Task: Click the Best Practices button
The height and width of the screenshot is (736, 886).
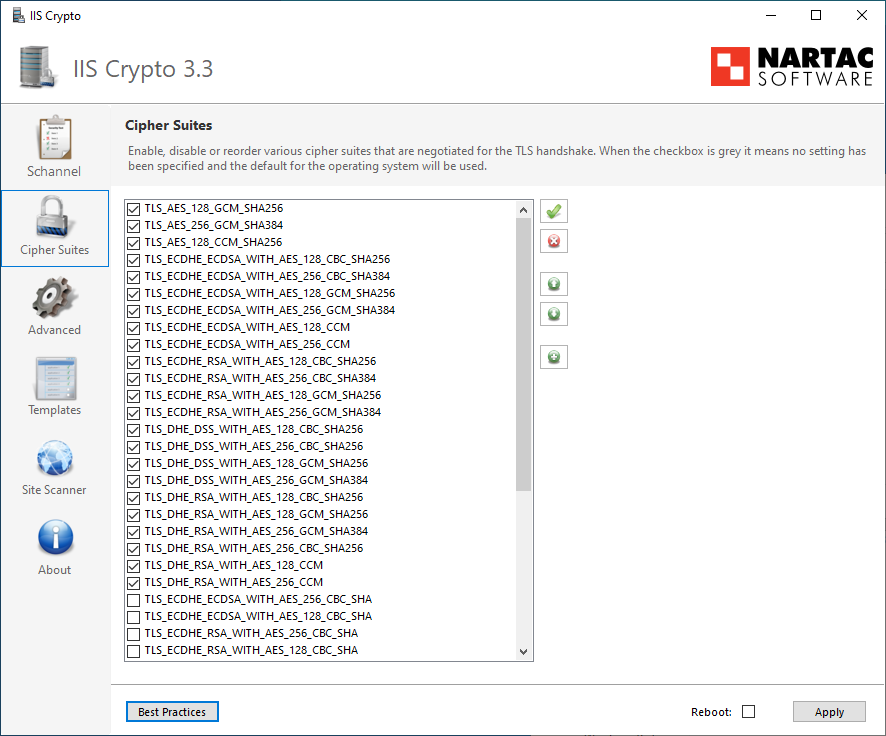Action: 172,712
